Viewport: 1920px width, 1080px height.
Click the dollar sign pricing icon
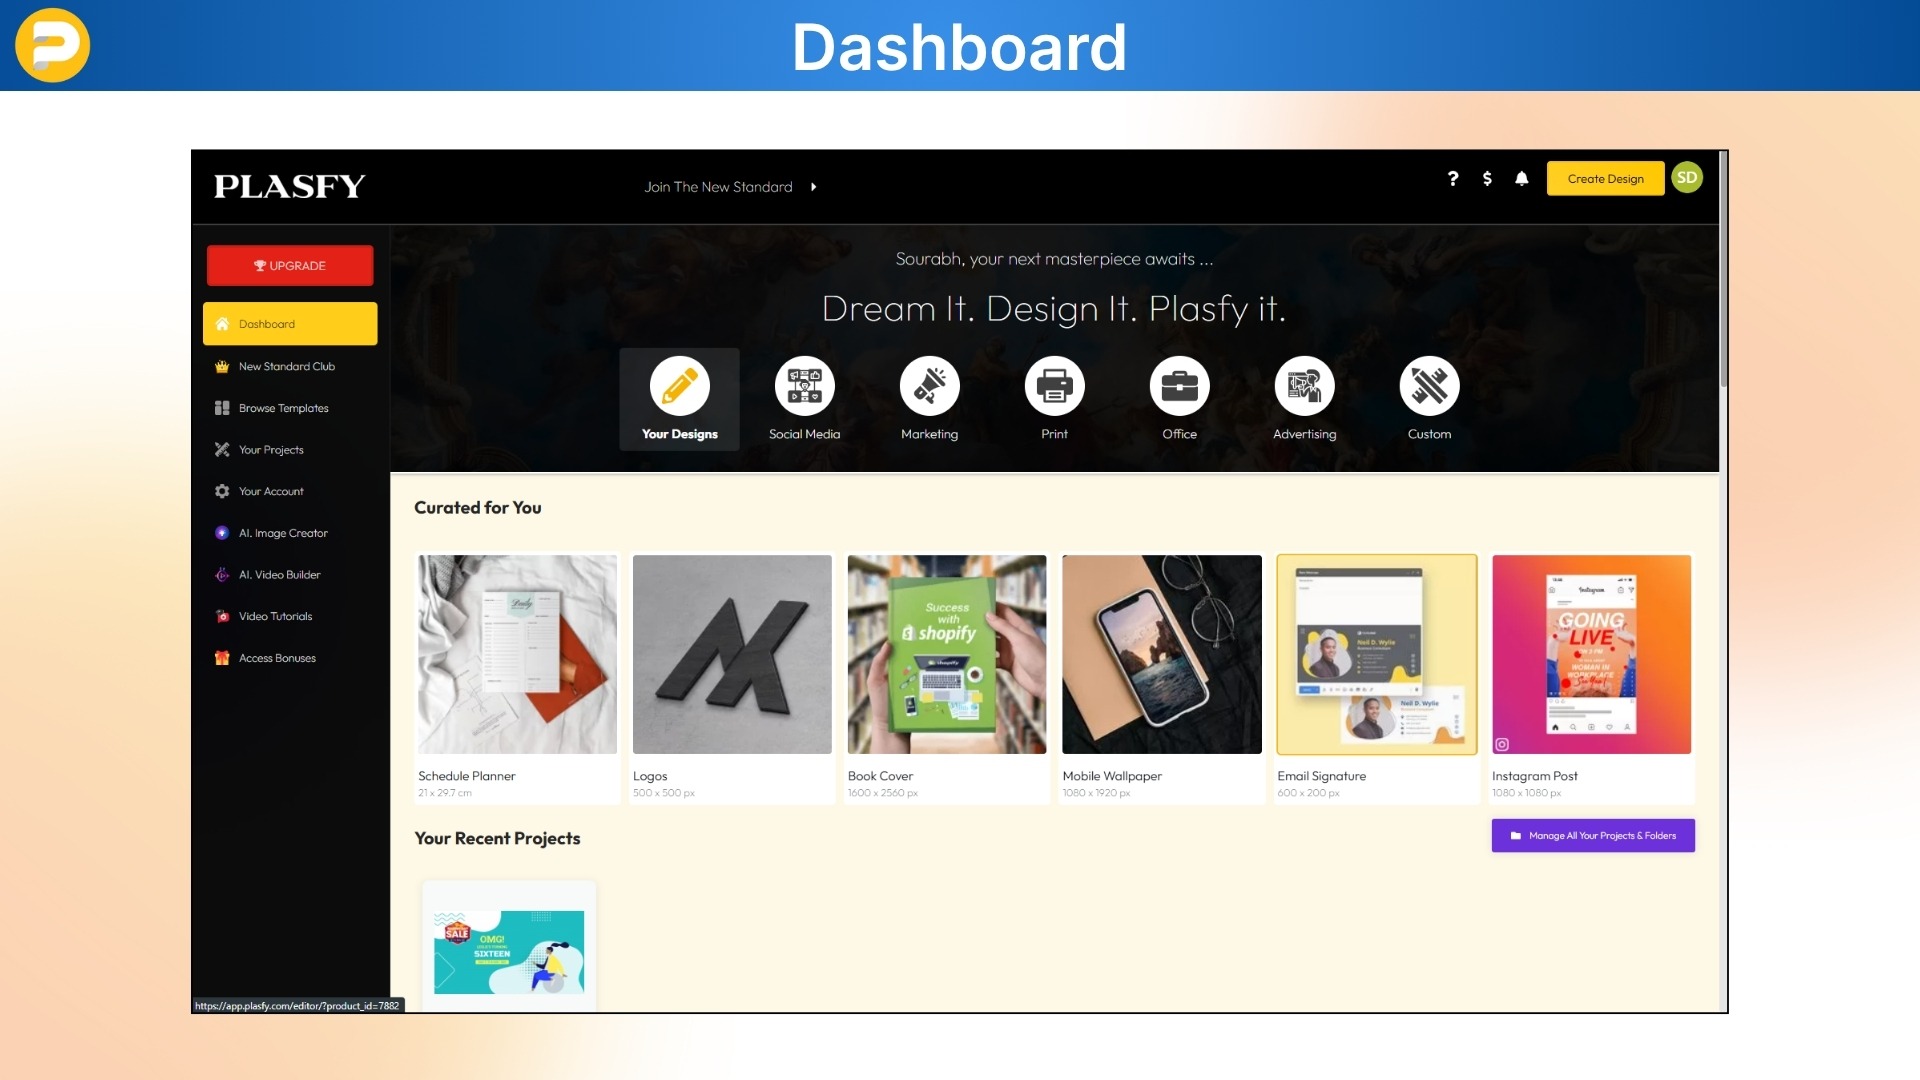click(x=1487, y=179)
